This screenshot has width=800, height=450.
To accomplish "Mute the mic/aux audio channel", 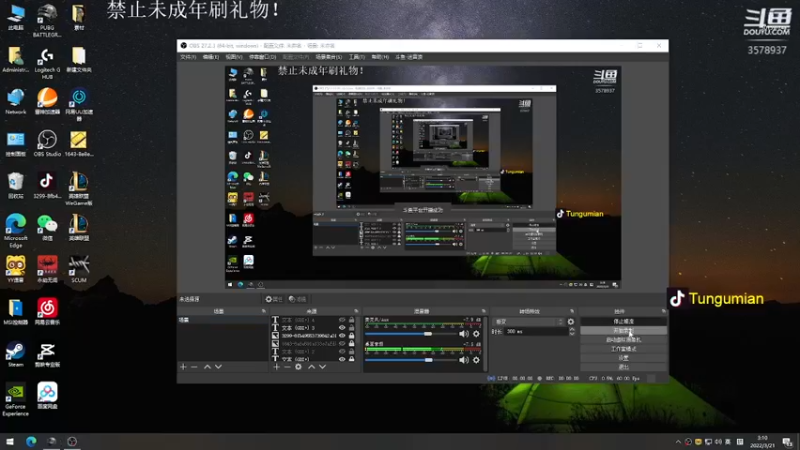I will point(463,334).
